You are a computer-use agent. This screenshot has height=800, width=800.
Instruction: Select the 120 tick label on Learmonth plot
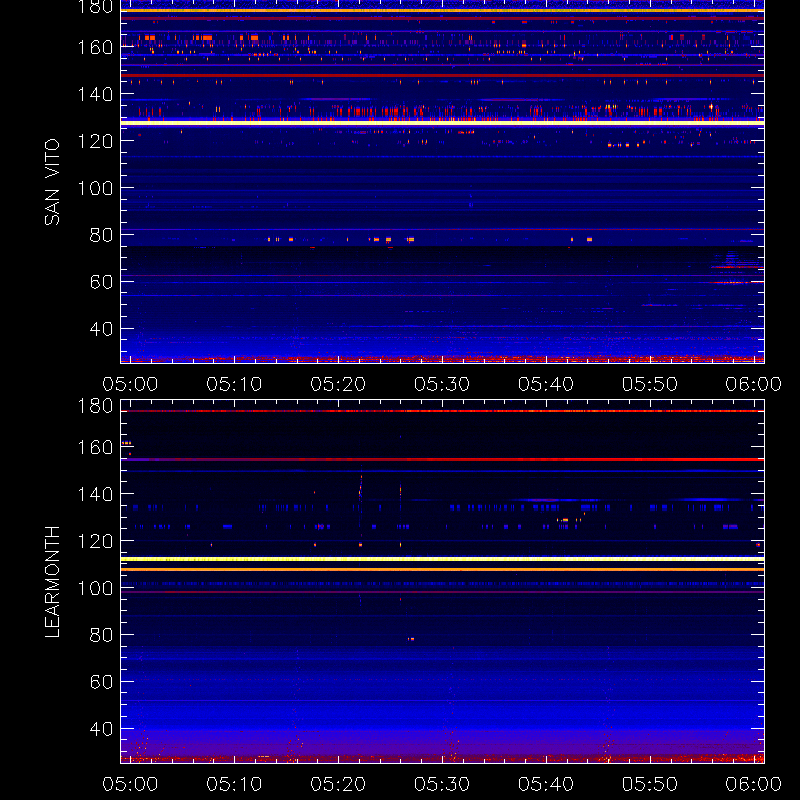point(95,541)
